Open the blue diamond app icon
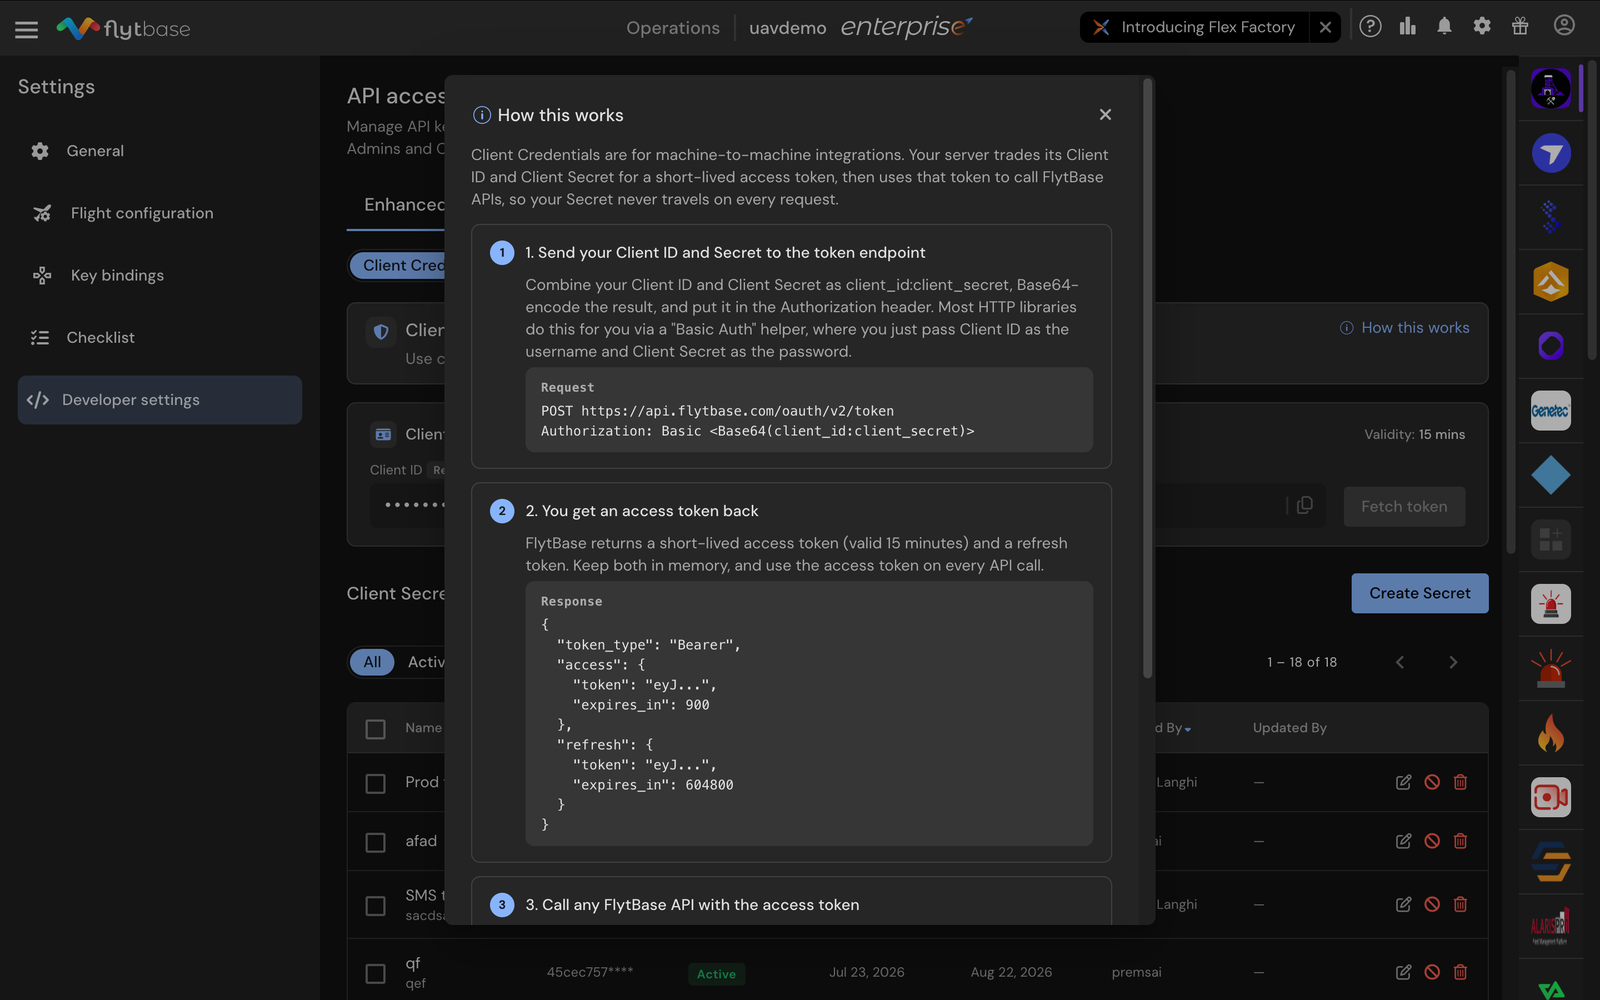1600x1000 pixels. [x=1551, y=475]
